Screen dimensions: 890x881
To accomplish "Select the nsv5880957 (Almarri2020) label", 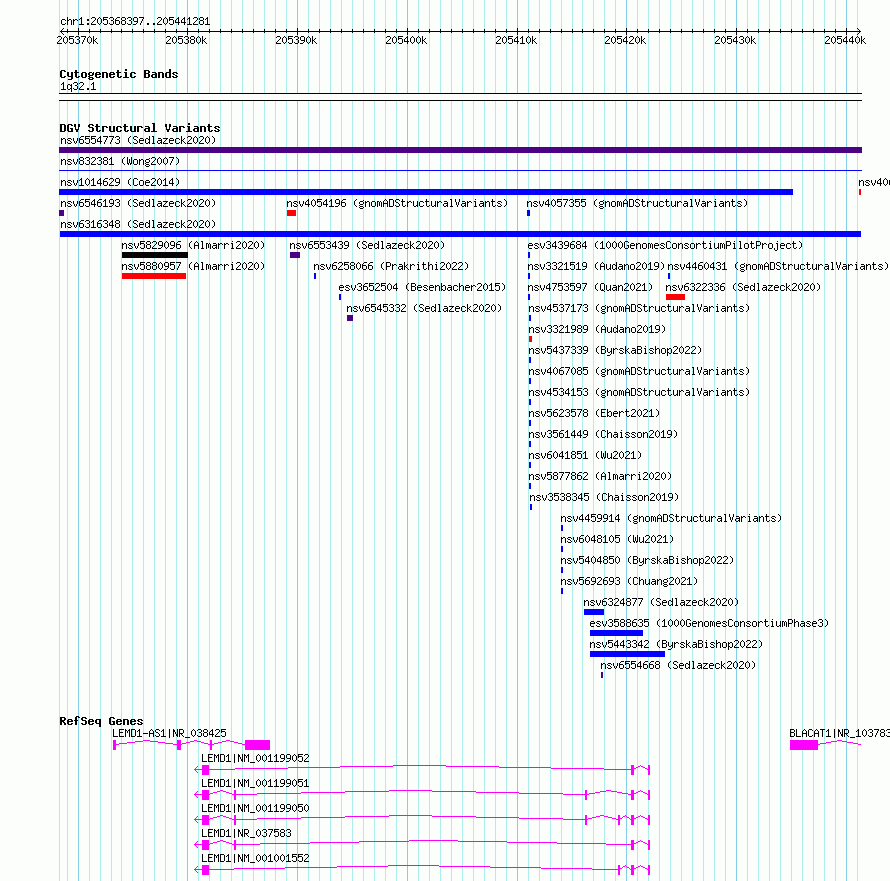I will [193, 266].
